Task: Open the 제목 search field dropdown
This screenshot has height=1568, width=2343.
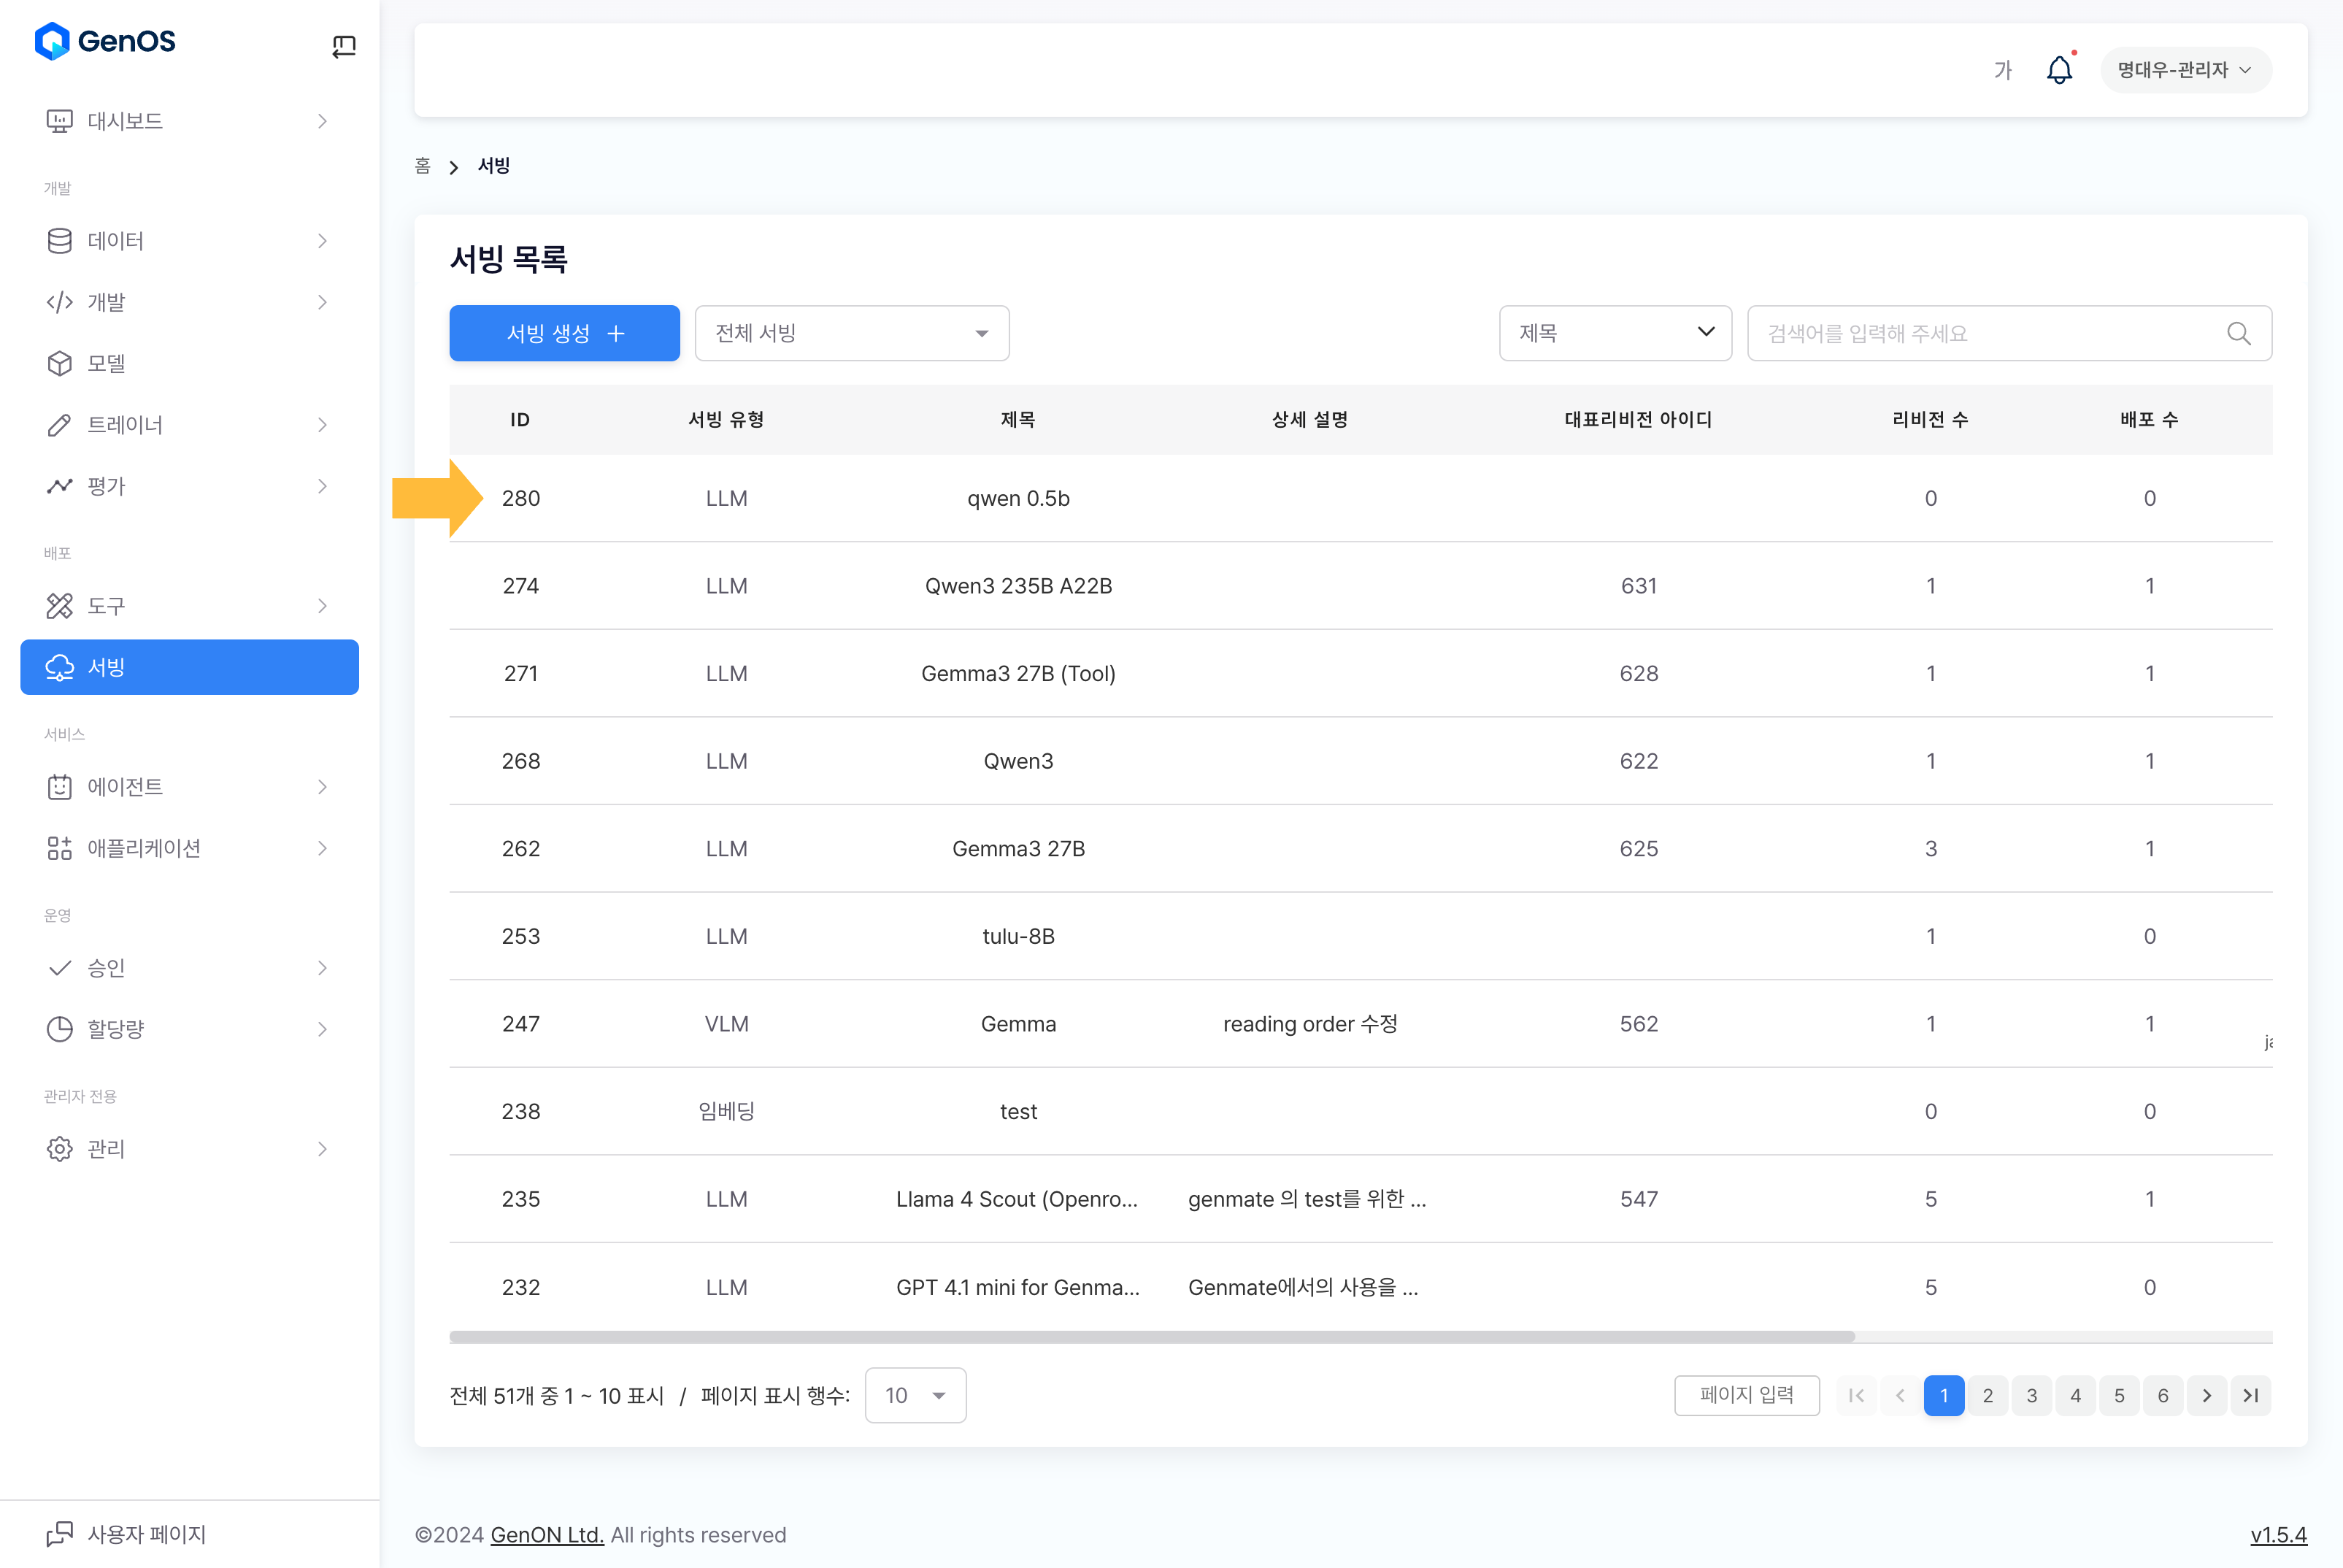Action: (x=1614, y=333)
